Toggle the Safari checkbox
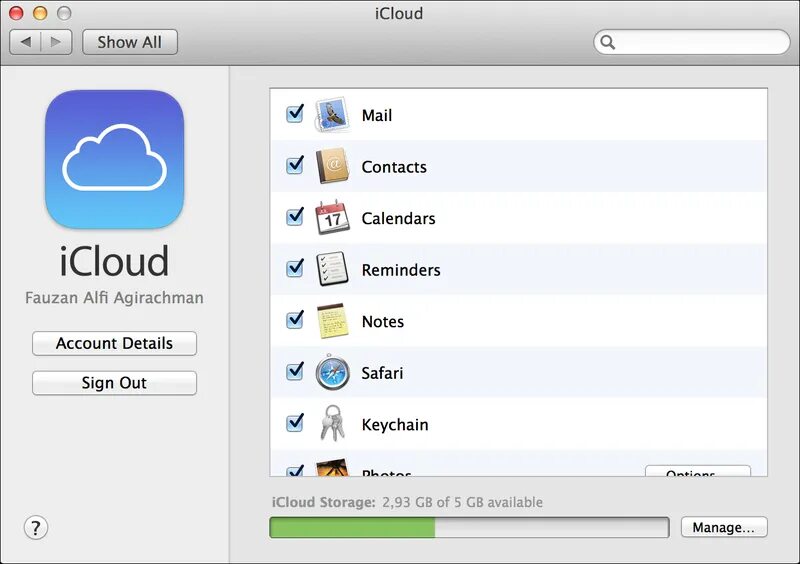 [x=295, y=371]
